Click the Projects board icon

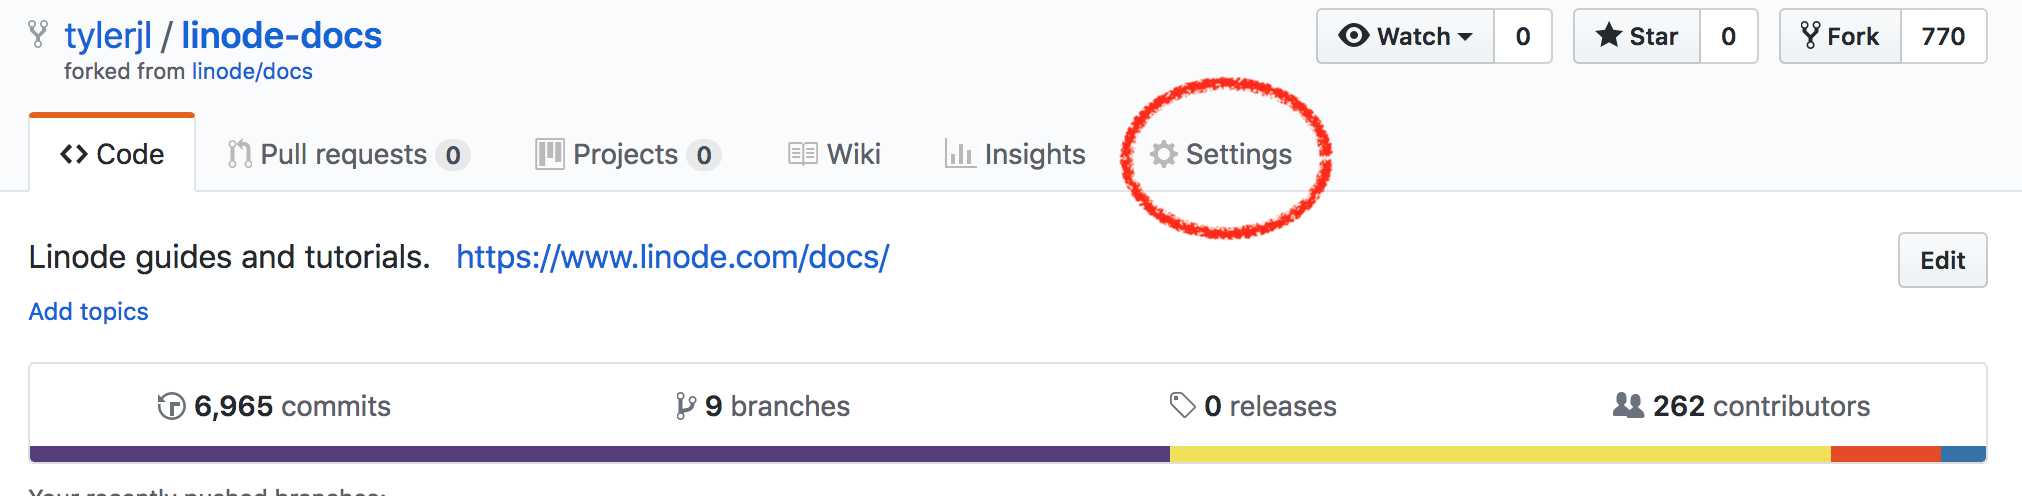(x=549, y=154)
